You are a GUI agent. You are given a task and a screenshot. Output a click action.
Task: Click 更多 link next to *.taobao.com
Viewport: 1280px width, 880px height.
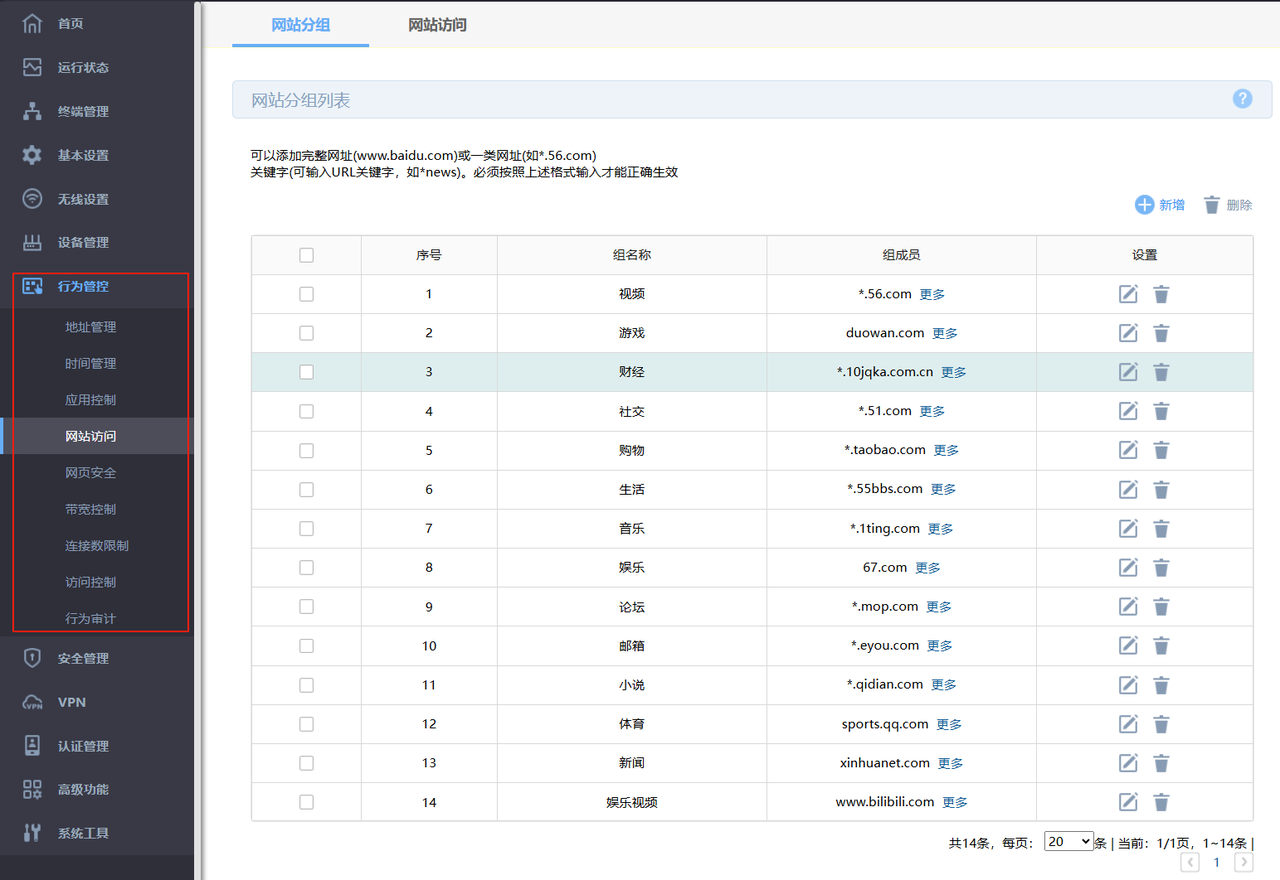946,451
